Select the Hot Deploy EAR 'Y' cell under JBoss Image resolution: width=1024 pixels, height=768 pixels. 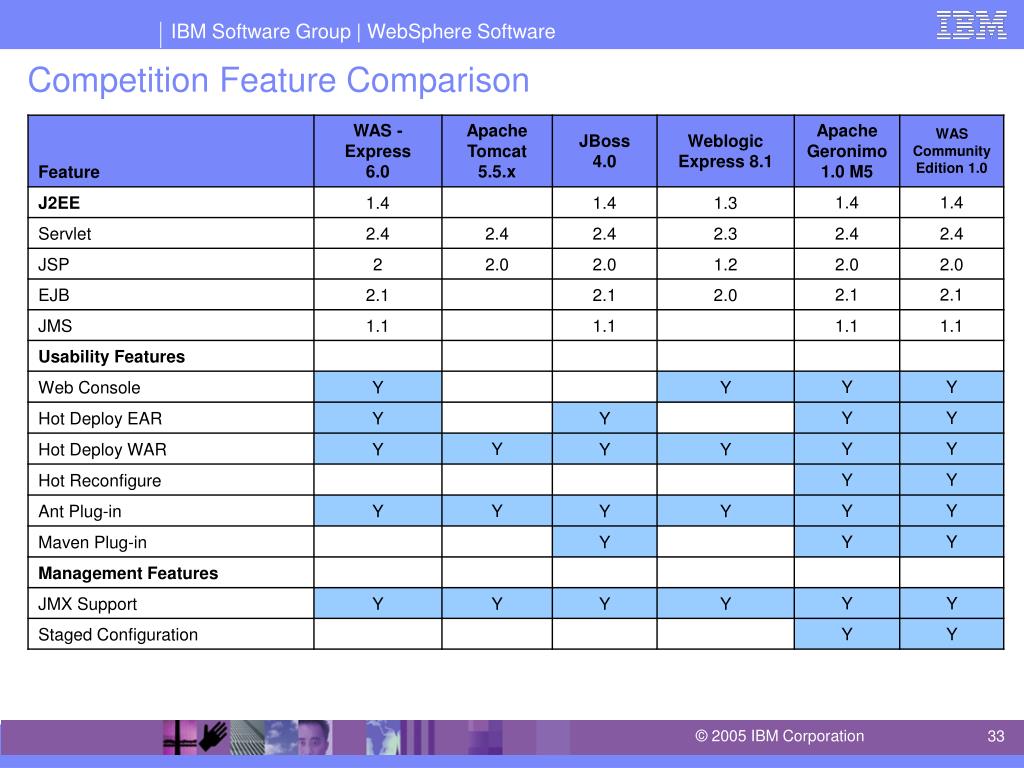(x=604, y=418)
